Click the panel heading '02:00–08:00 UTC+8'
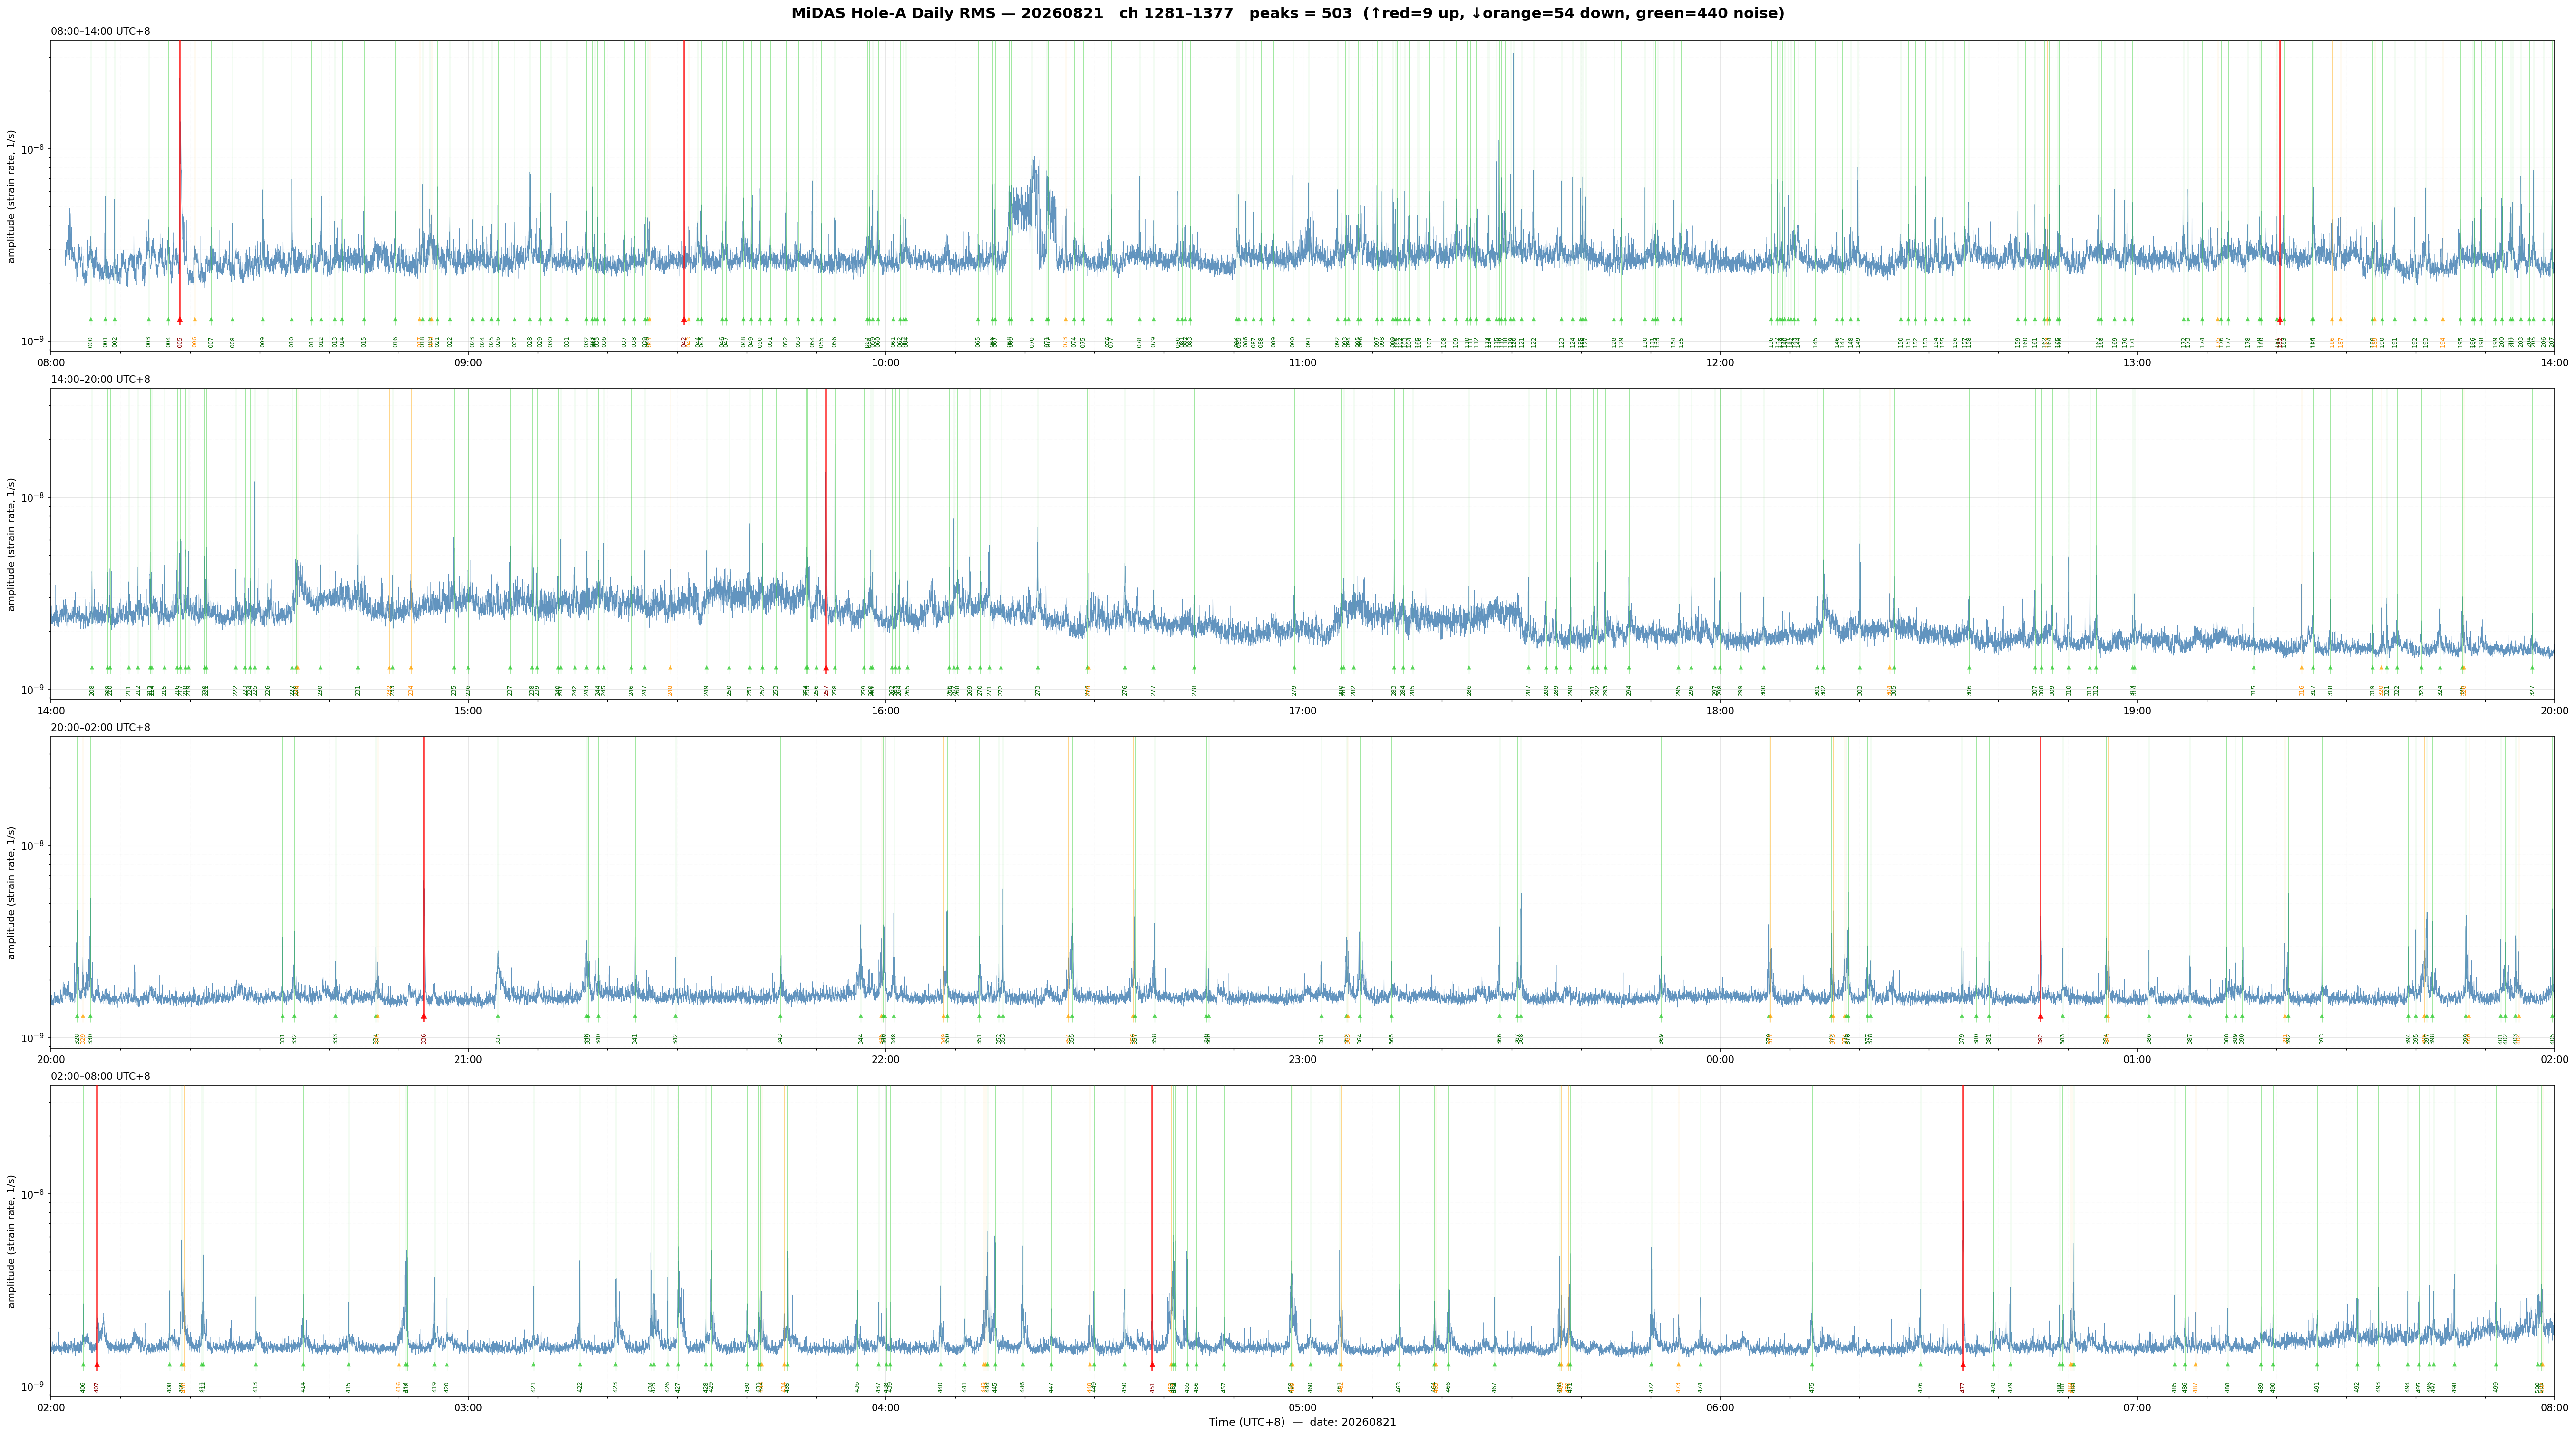This screenshot has width=2576, height=1435. (101, 1076)
